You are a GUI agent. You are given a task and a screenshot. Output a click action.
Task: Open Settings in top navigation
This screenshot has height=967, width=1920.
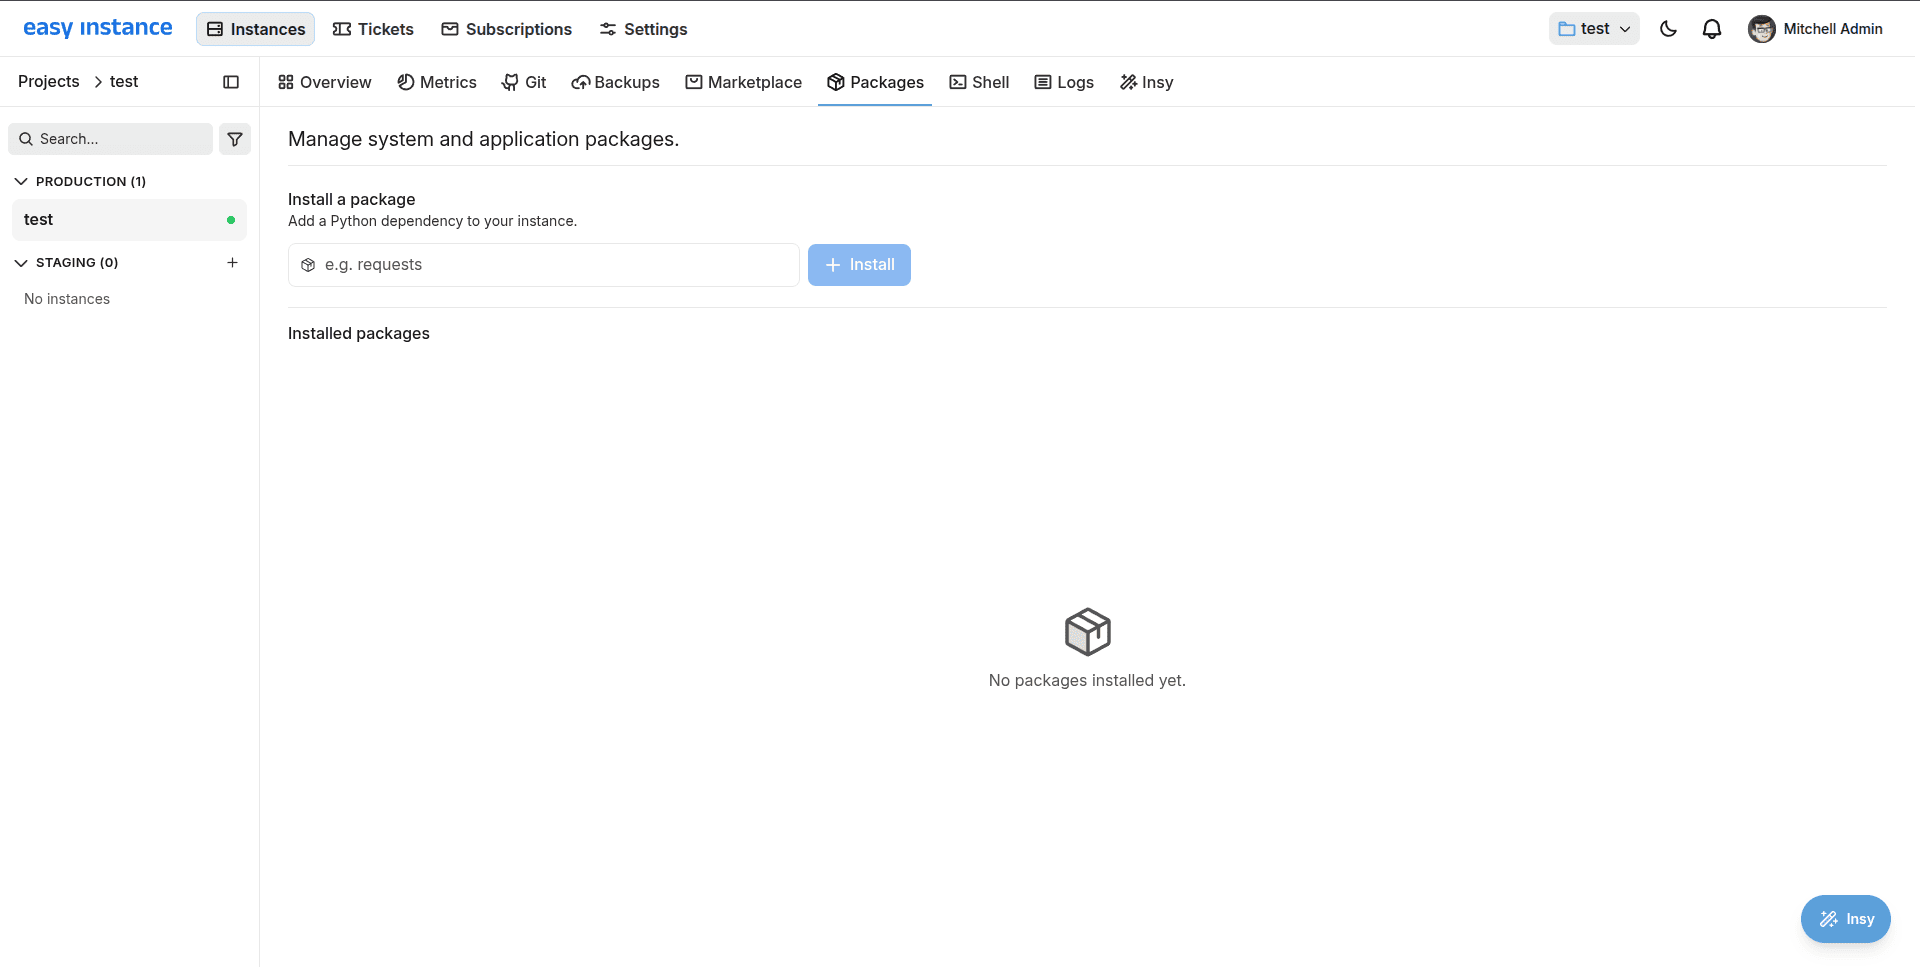644,29
